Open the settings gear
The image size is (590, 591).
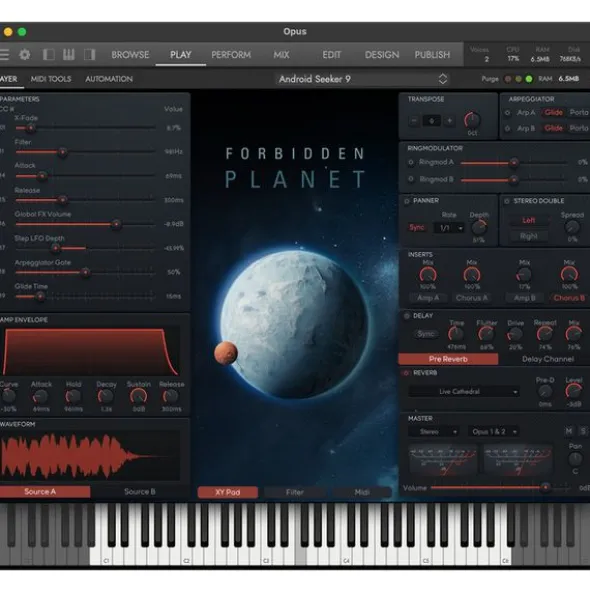[x=25, y=55]
